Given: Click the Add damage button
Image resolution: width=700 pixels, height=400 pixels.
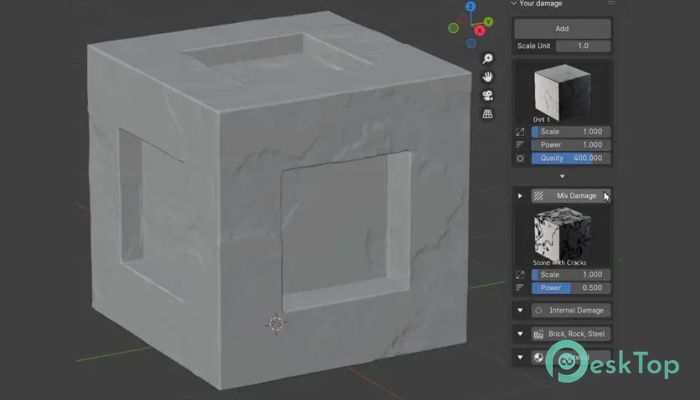Looking at the screenshot, I should (562, 29).
